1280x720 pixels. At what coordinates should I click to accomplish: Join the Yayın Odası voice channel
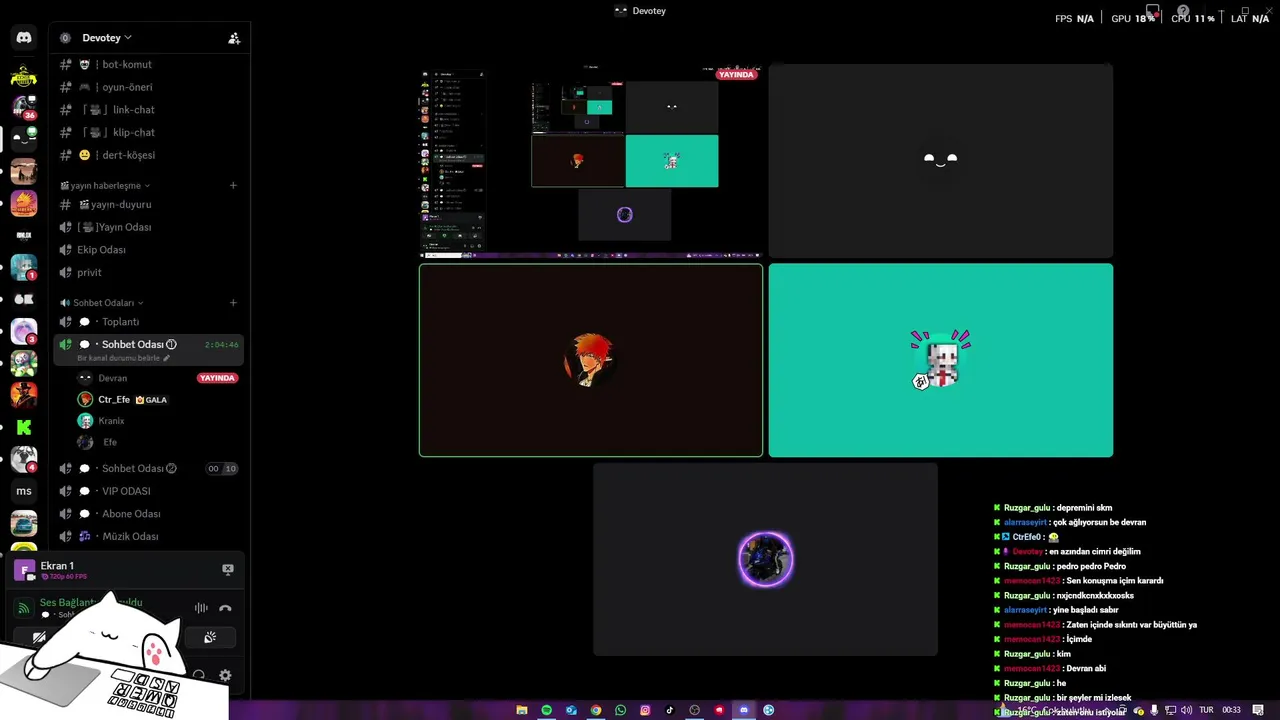coord(149,227)
